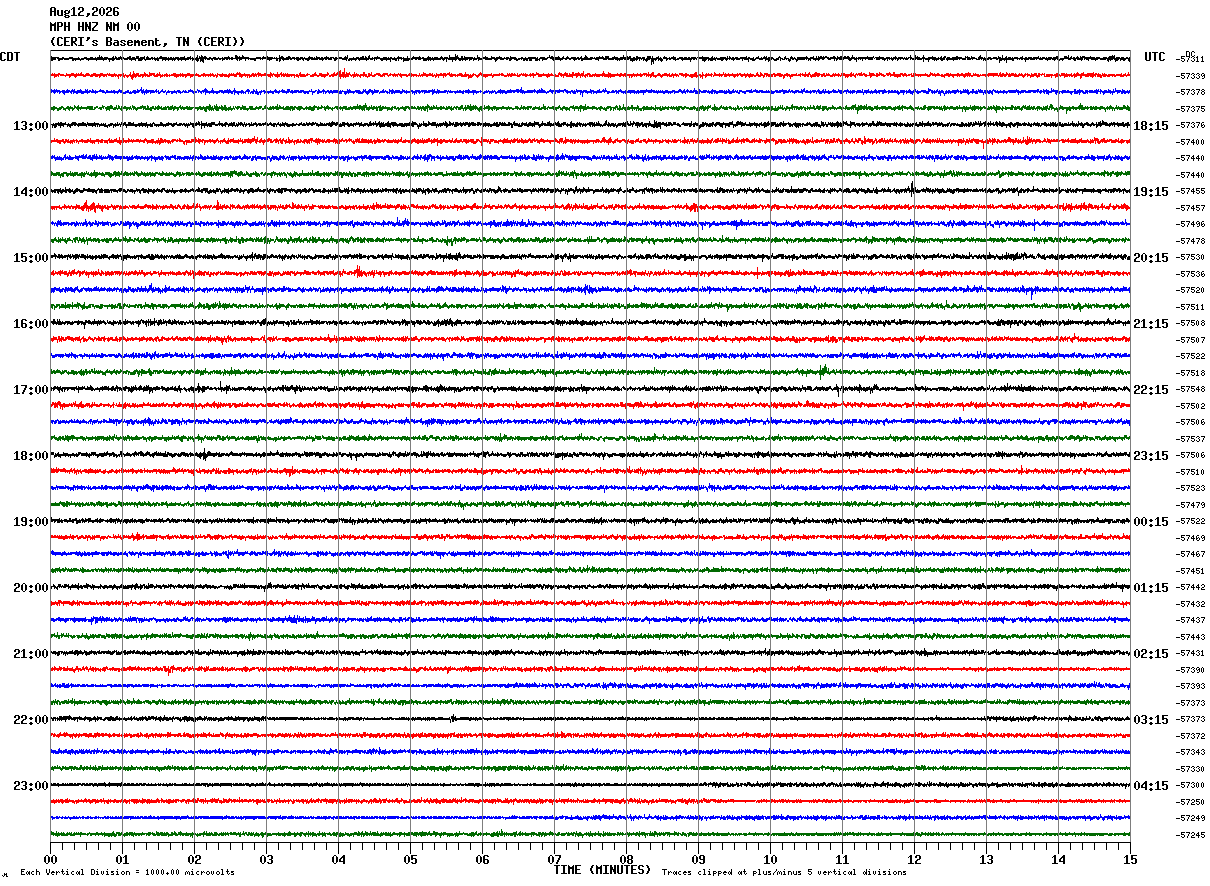Click the 21:00 CDT time label
Viewport: 1210px width, 886px height.
30,653
